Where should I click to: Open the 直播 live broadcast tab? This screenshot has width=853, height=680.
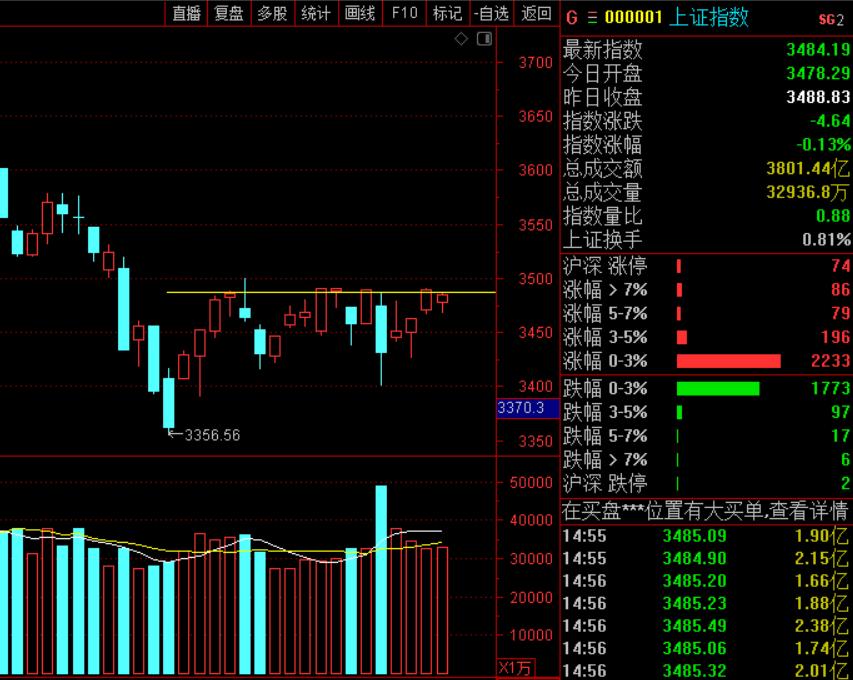pos(186,13)
